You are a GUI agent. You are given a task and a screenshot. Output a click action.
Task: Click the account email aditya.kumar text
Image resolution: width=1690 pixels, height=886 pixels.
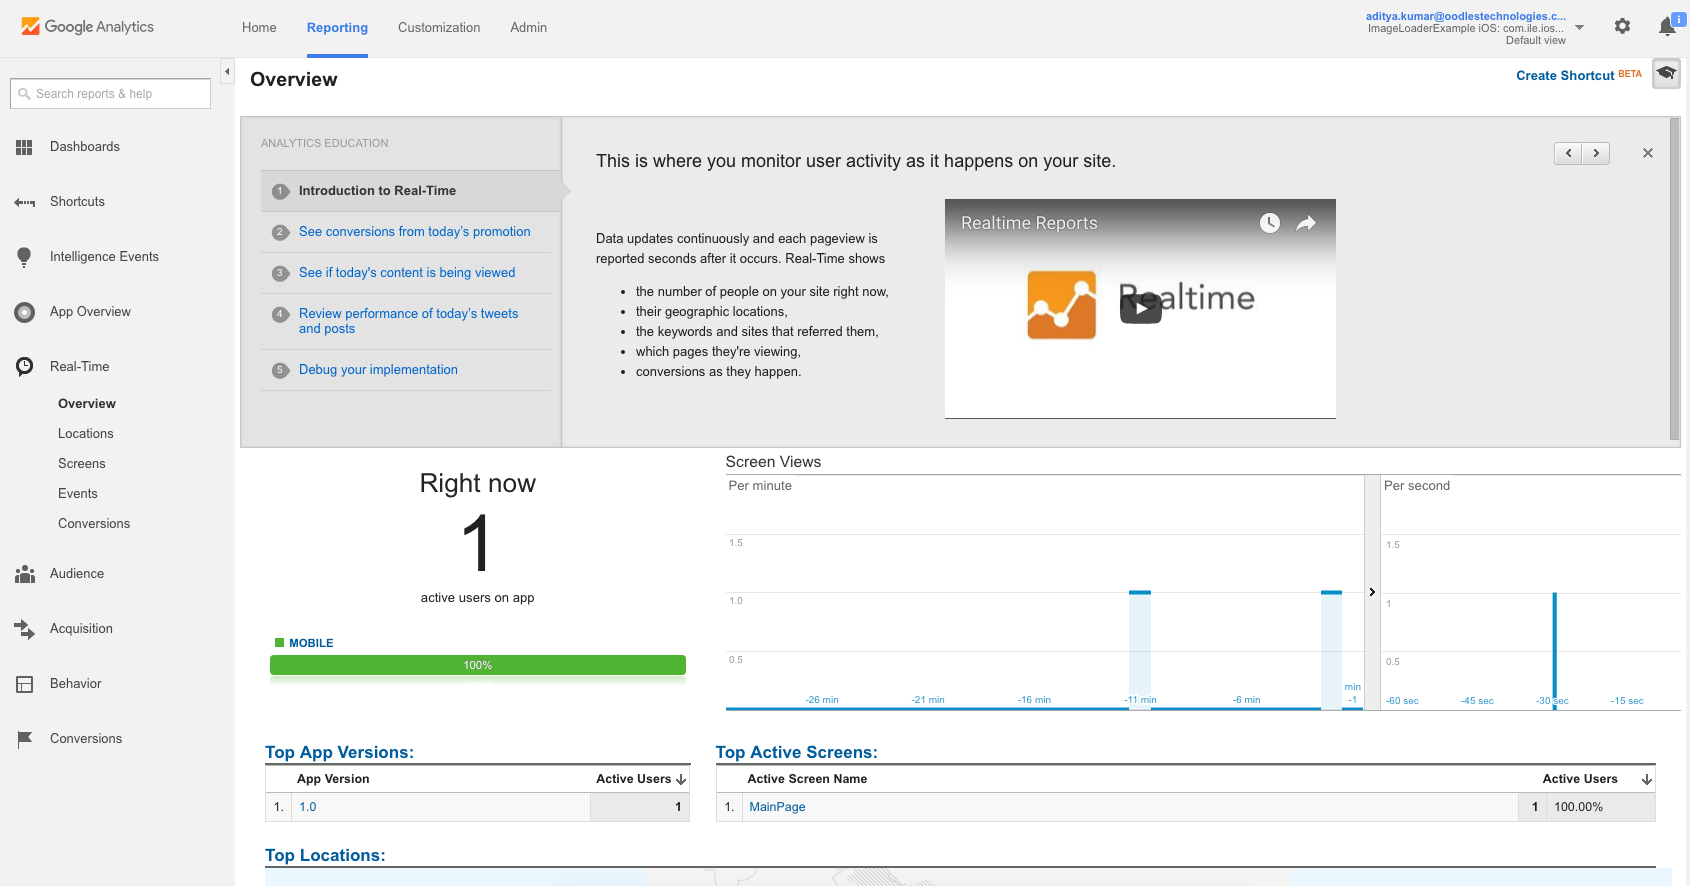tap(1466, 16)
